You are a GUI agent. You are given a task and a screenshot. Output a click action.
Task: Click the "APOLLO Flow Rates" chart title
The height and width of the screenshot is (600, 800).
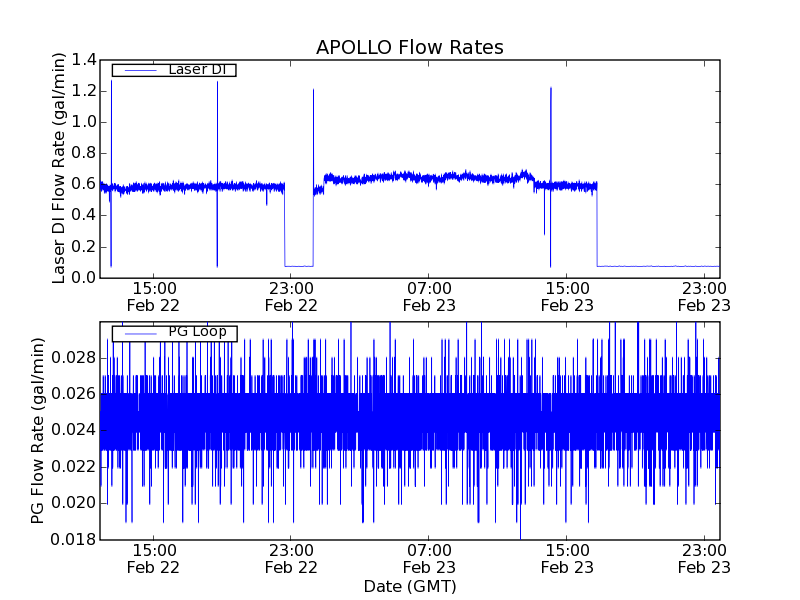pyautogui.click(x=410, y=47)
